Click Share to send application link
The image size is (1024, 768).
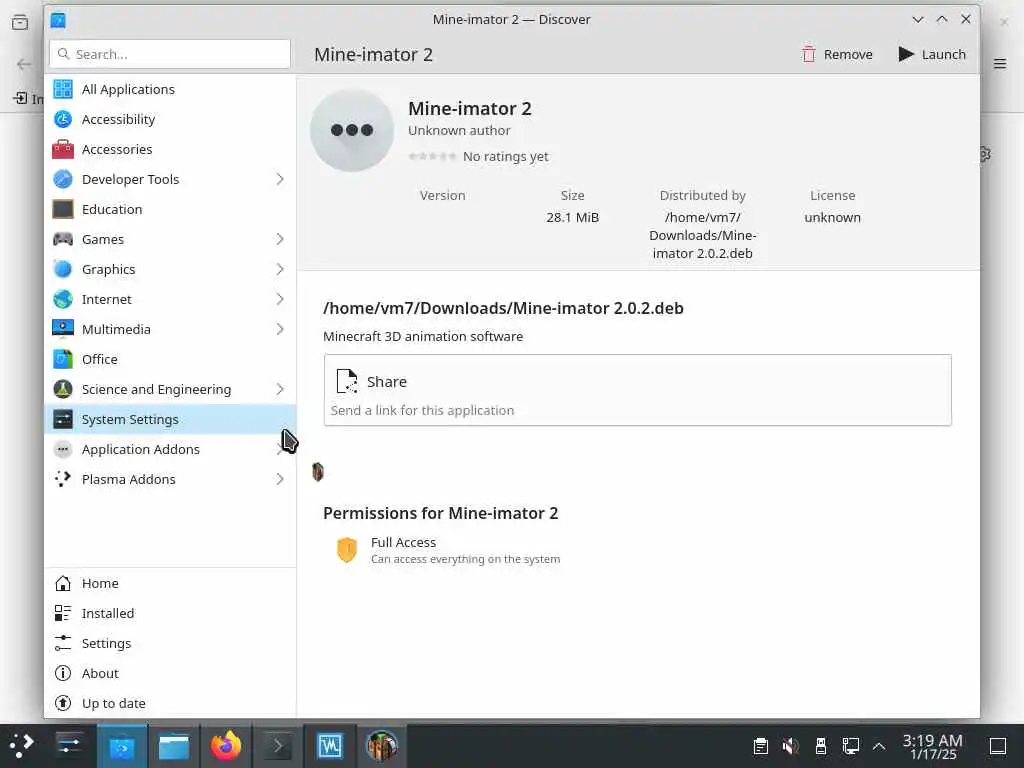click(637, 391)
